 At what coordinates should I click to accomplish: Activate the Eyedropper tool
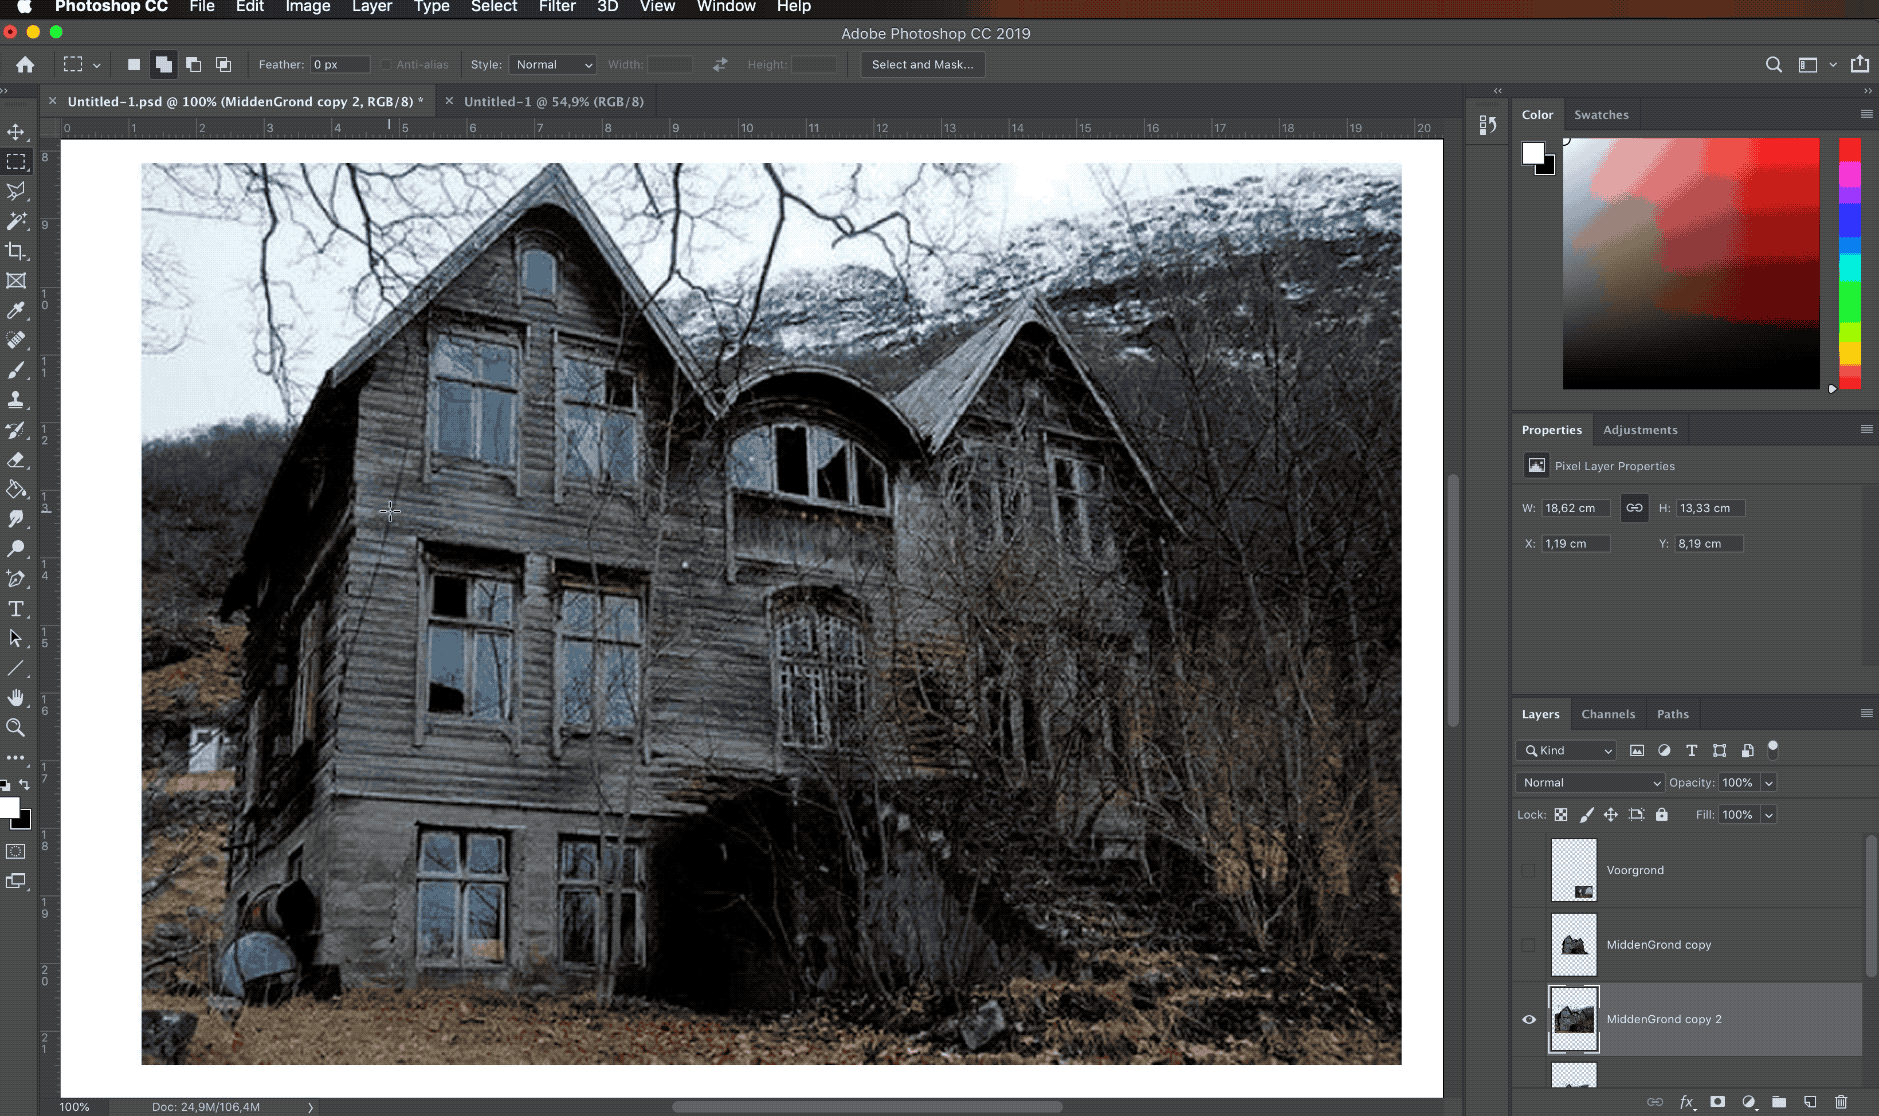tap(15, 311)
